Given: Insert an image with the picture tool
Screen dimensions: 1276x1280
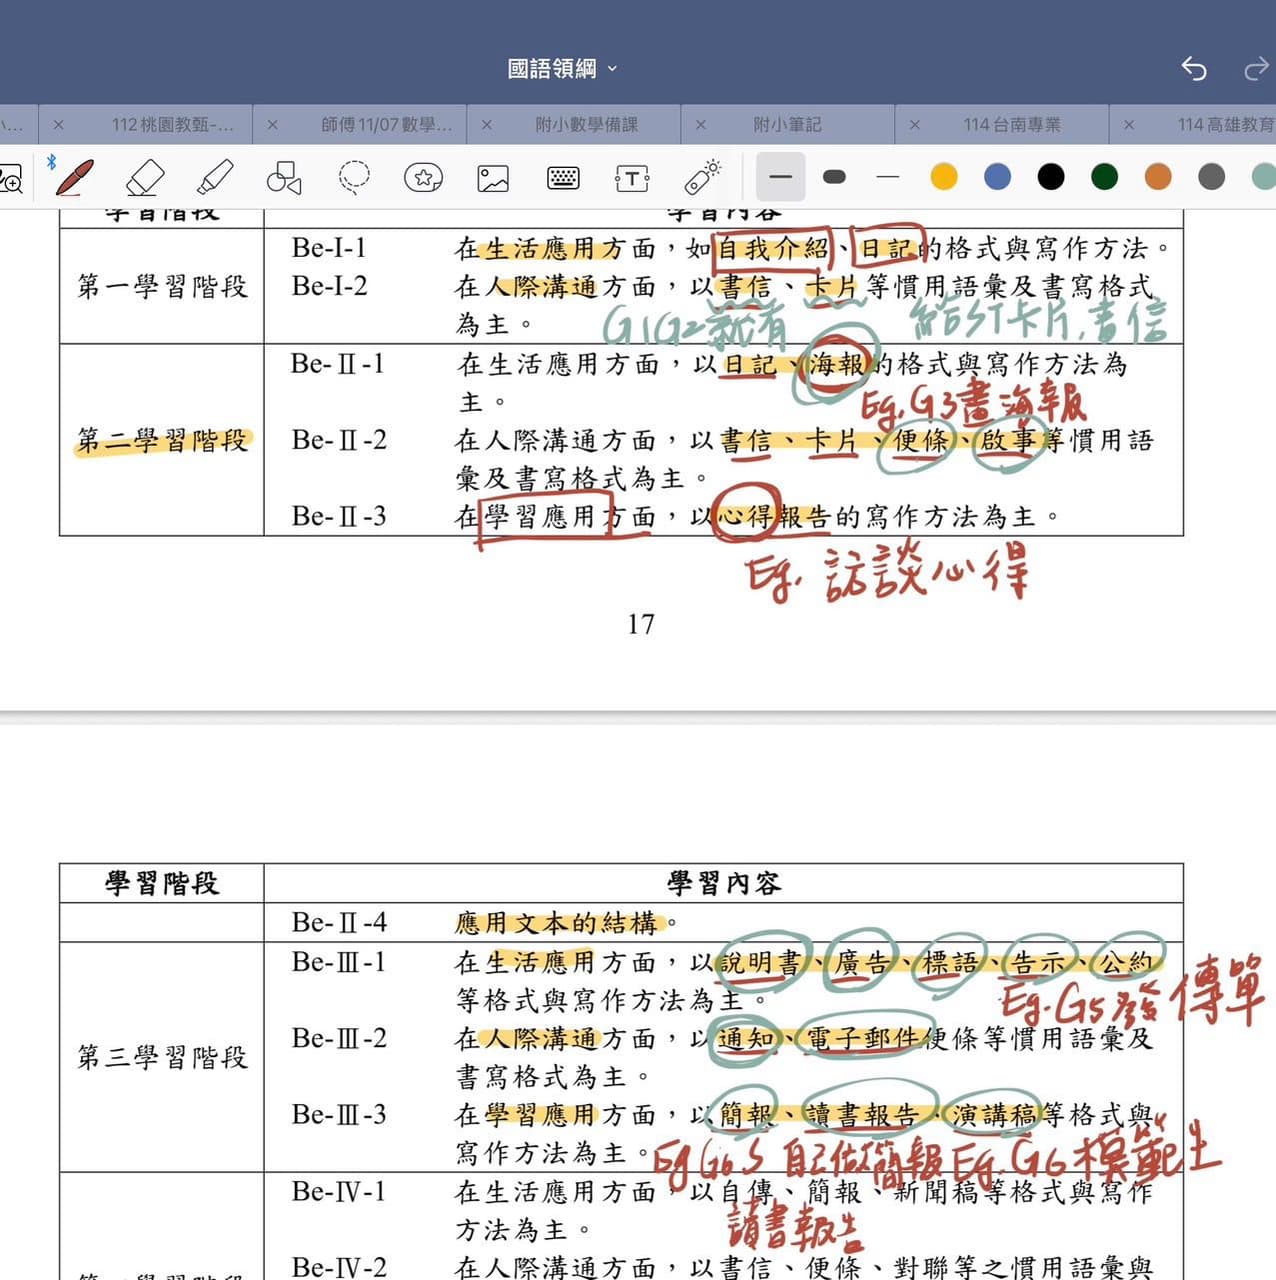Looking at the screenshot, I should point(493,179).
